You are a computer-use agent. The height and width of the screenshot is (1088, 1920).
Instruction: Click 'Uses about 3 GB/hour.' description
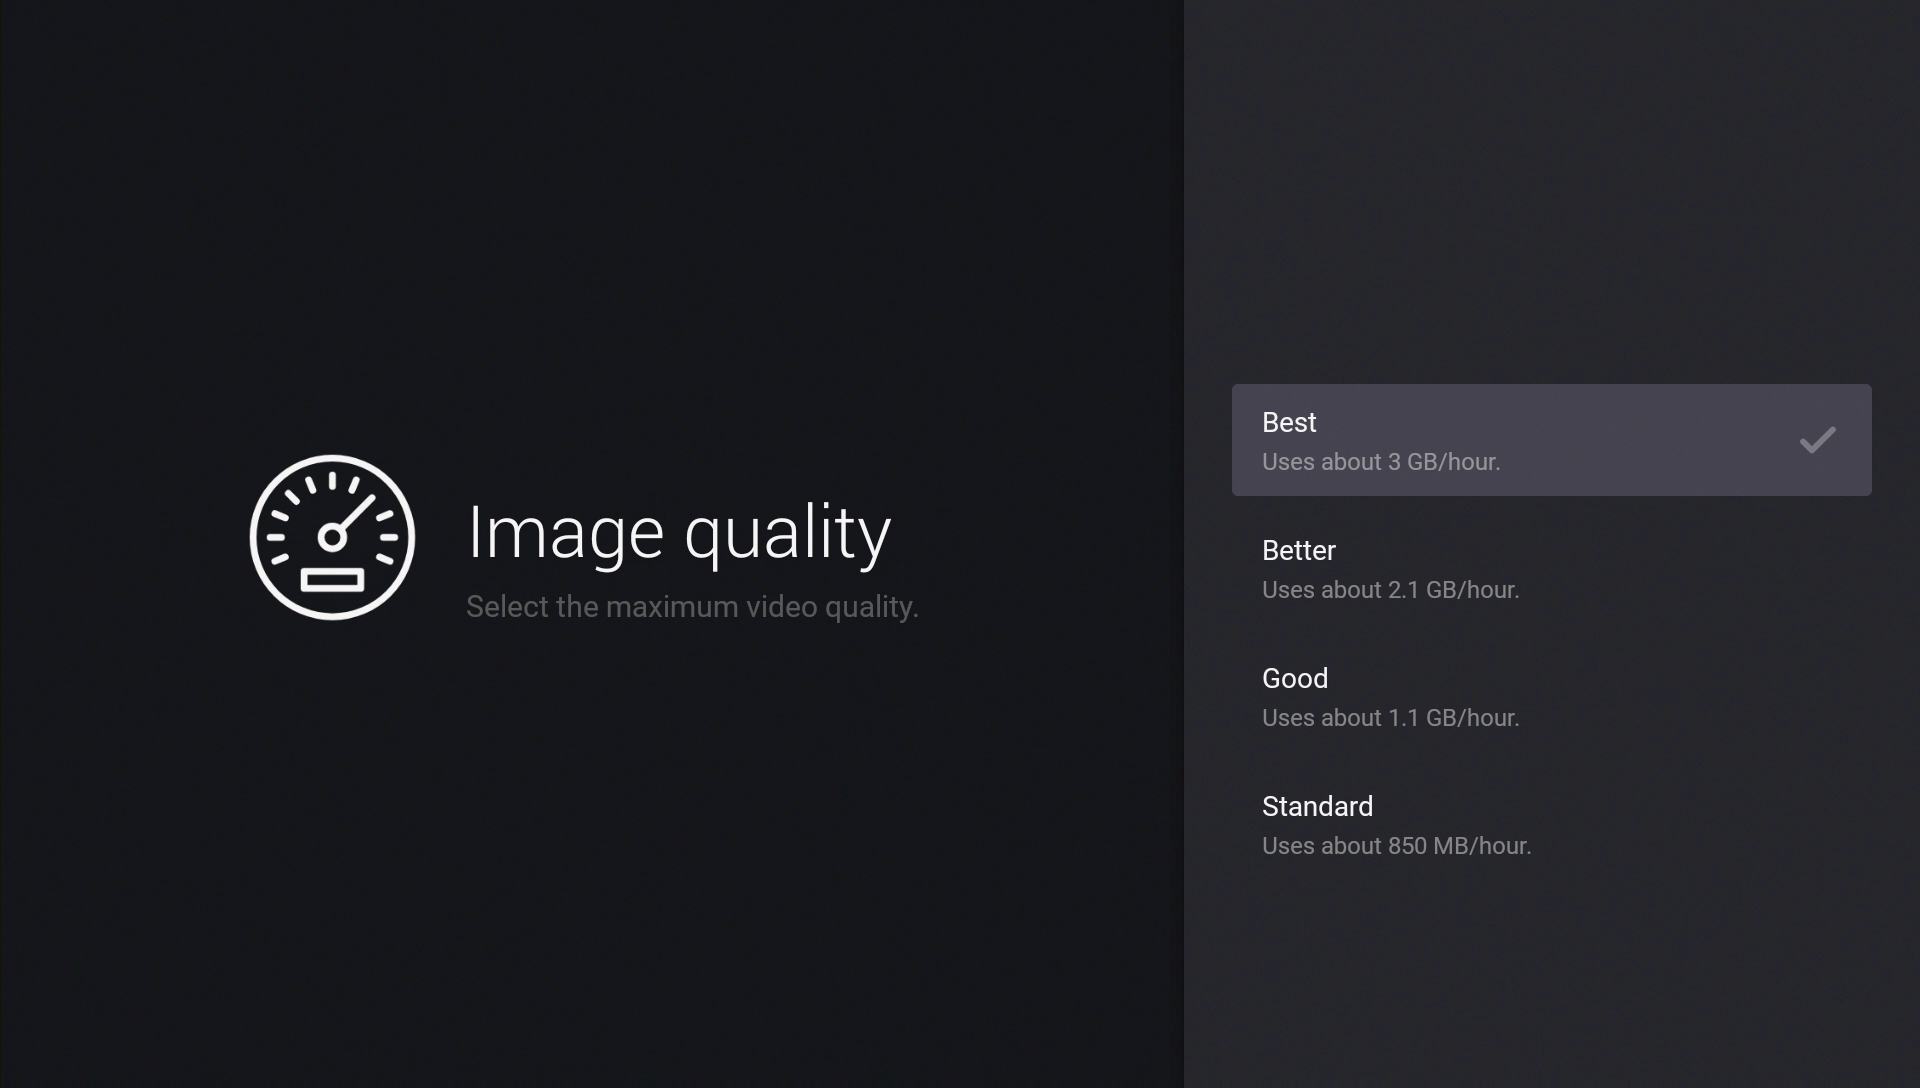click(x=1381, y=462)
